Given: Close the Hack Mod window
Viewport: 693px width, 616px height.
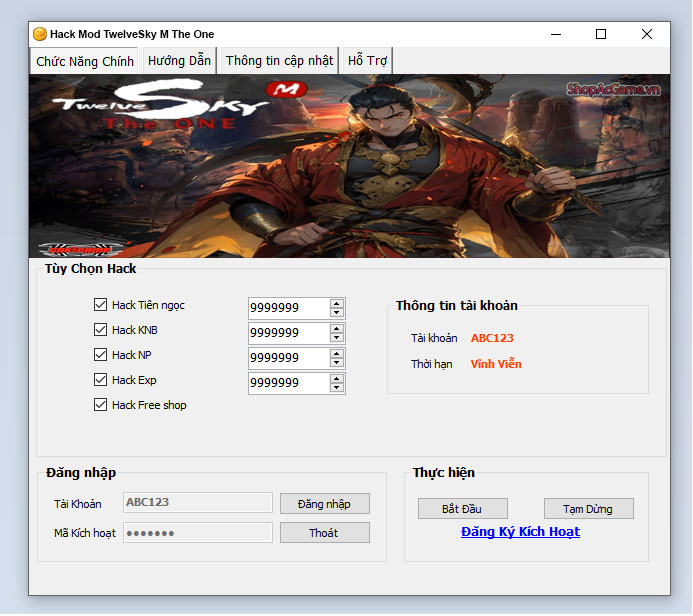Looking at the screenshot, I should [x=647, y=34].
